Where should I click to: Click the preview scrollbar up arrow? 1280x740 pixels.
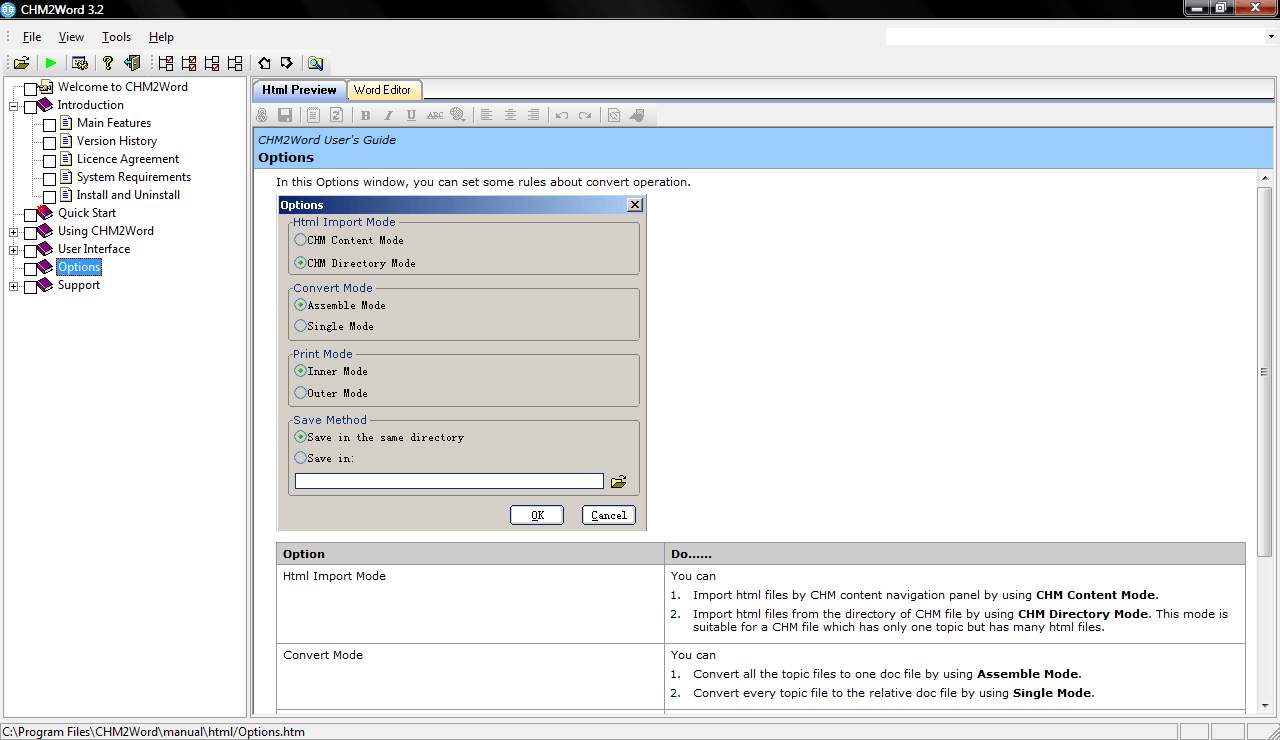click(x=1264, y=178)
